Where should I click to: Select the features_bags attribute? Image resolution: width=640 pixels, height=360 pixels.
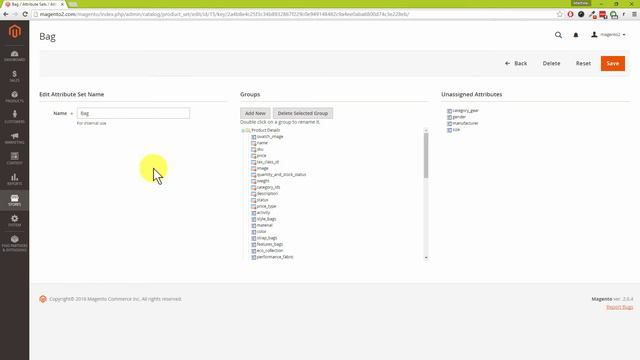click(270, 244)
